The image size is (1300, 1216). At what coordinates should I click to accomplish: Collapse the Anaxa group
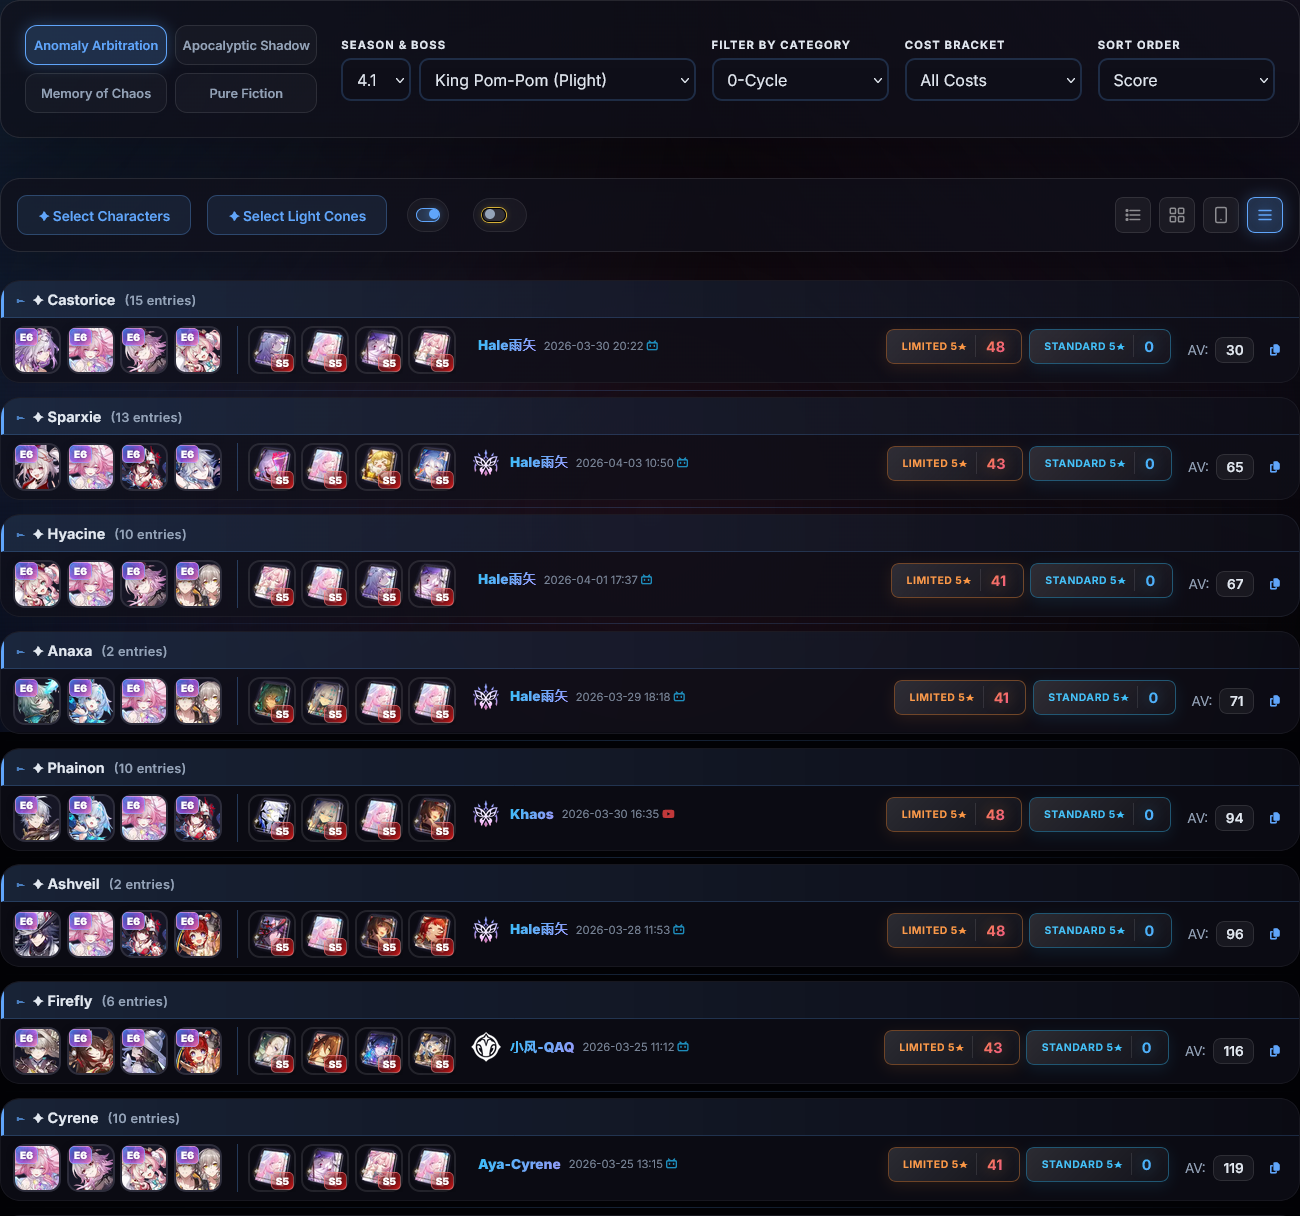pos(20,652)
